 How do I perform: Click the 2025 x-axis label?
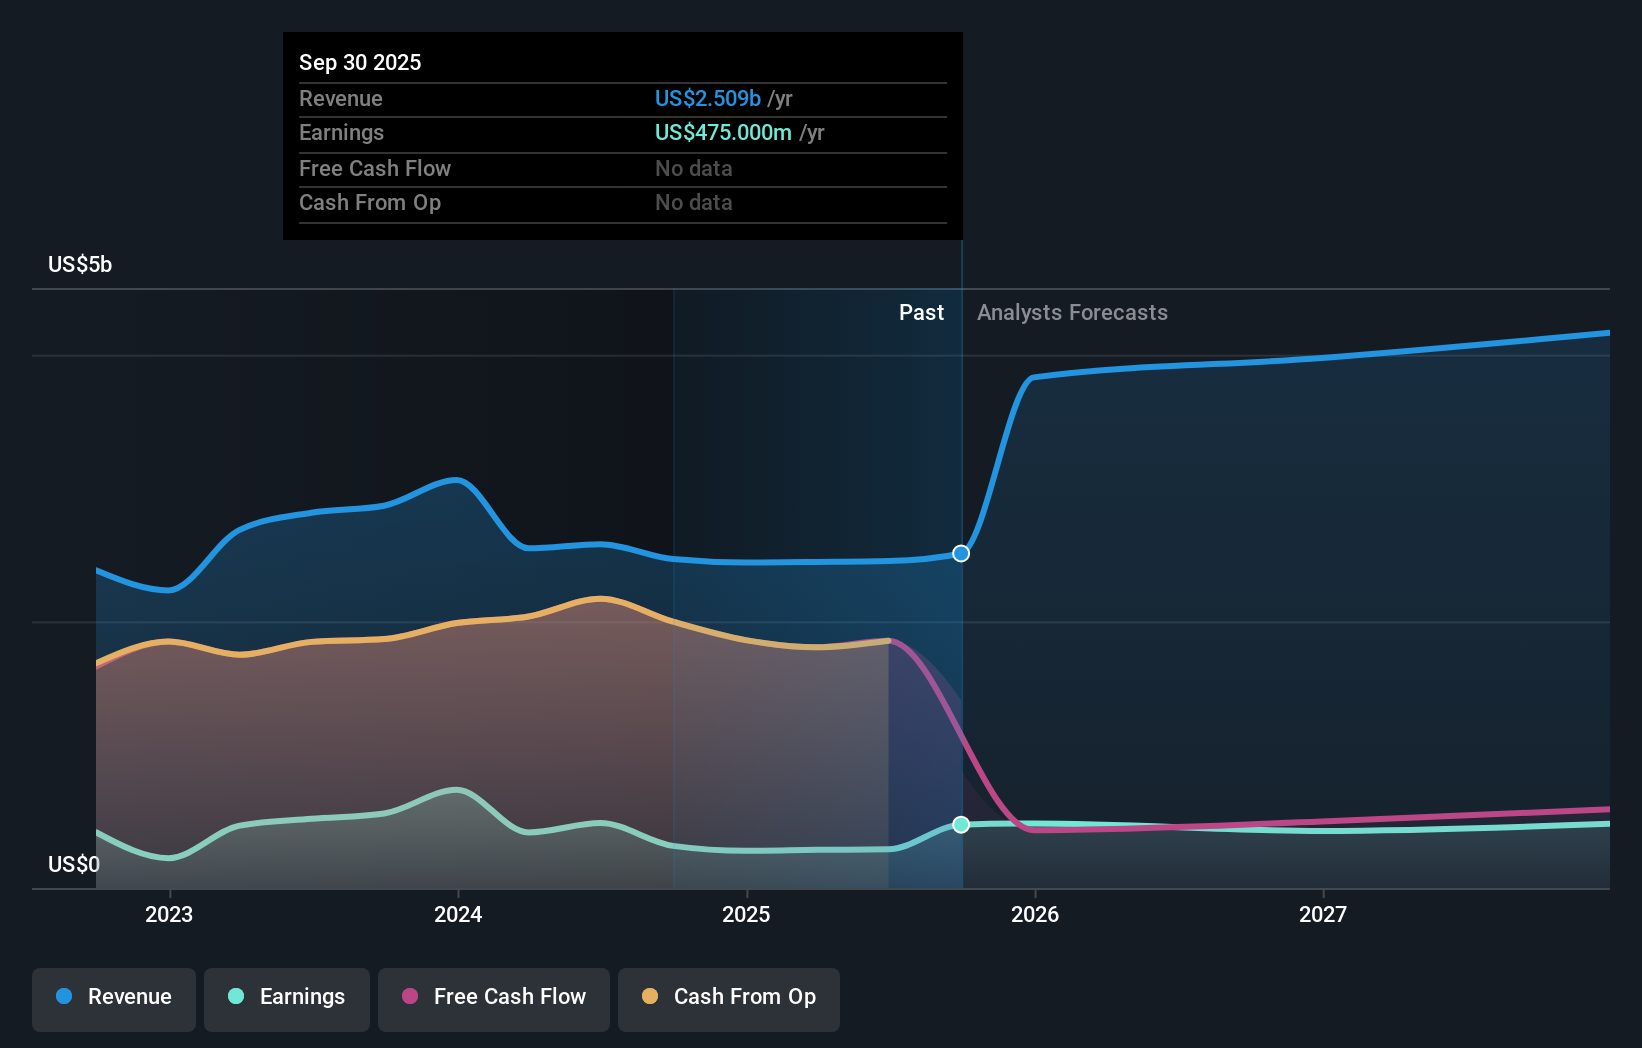[x=746, y=915]
